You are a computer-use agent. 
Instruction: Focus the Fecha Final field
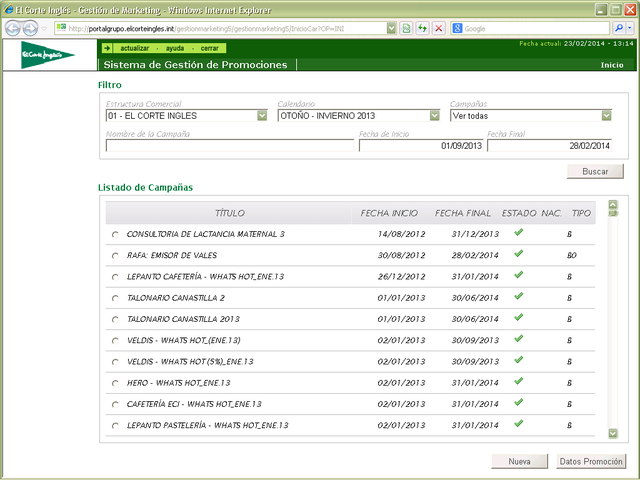[549, 145]
